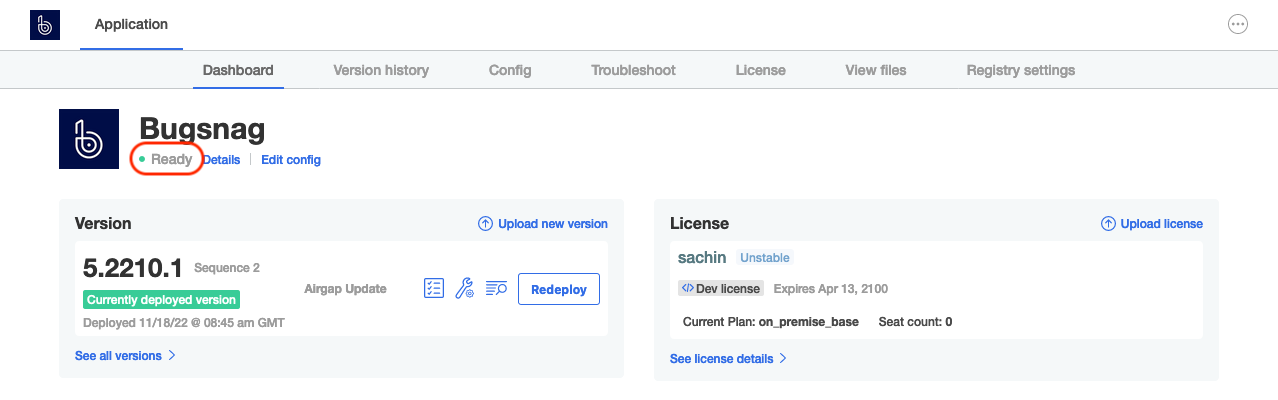This screenshot has height=400, width=1278.
Task: Click the Currently deployed version badge
Action: click(x=161, y=300)
